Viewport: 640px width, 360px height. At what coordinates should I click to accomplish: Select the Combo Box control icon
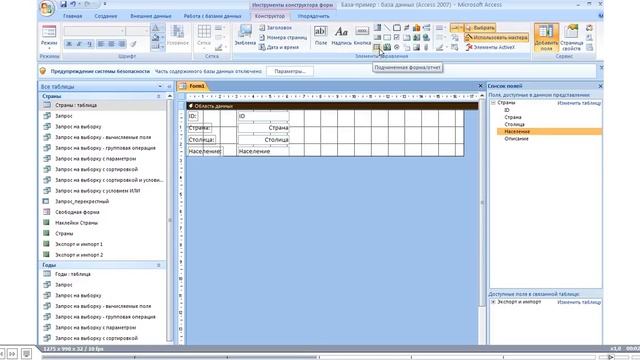click(x=377, y=28)
